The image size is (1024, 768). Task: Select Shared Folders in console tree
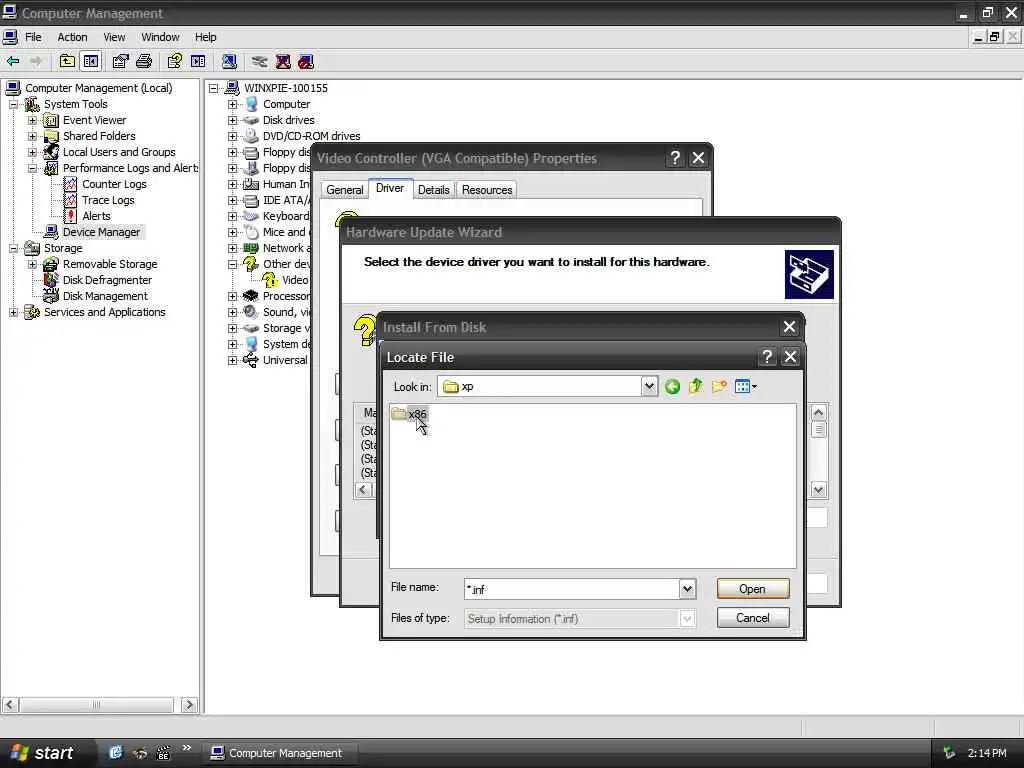click(x=99, y=136)
